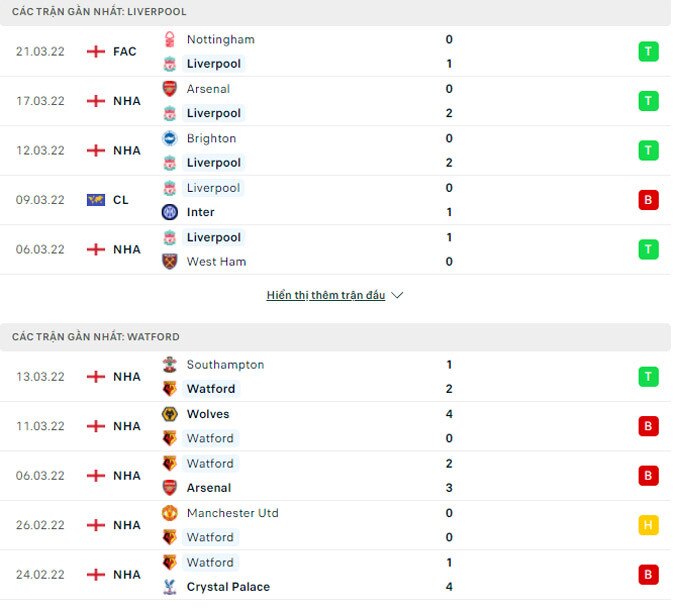
Task: Click the Champions League competition flag icon
Action: [x=96, y=200]
